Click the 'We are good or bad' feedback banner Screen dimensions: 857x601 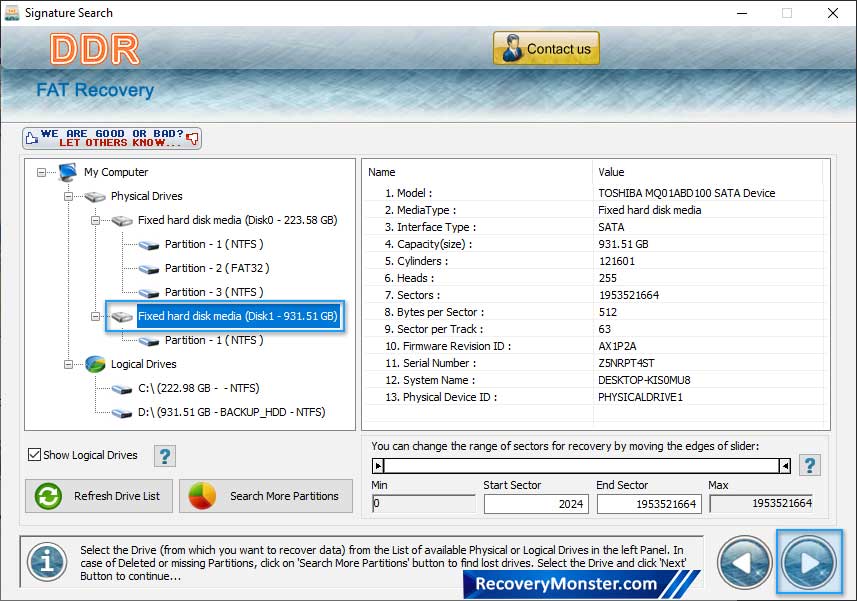(112, 138)
